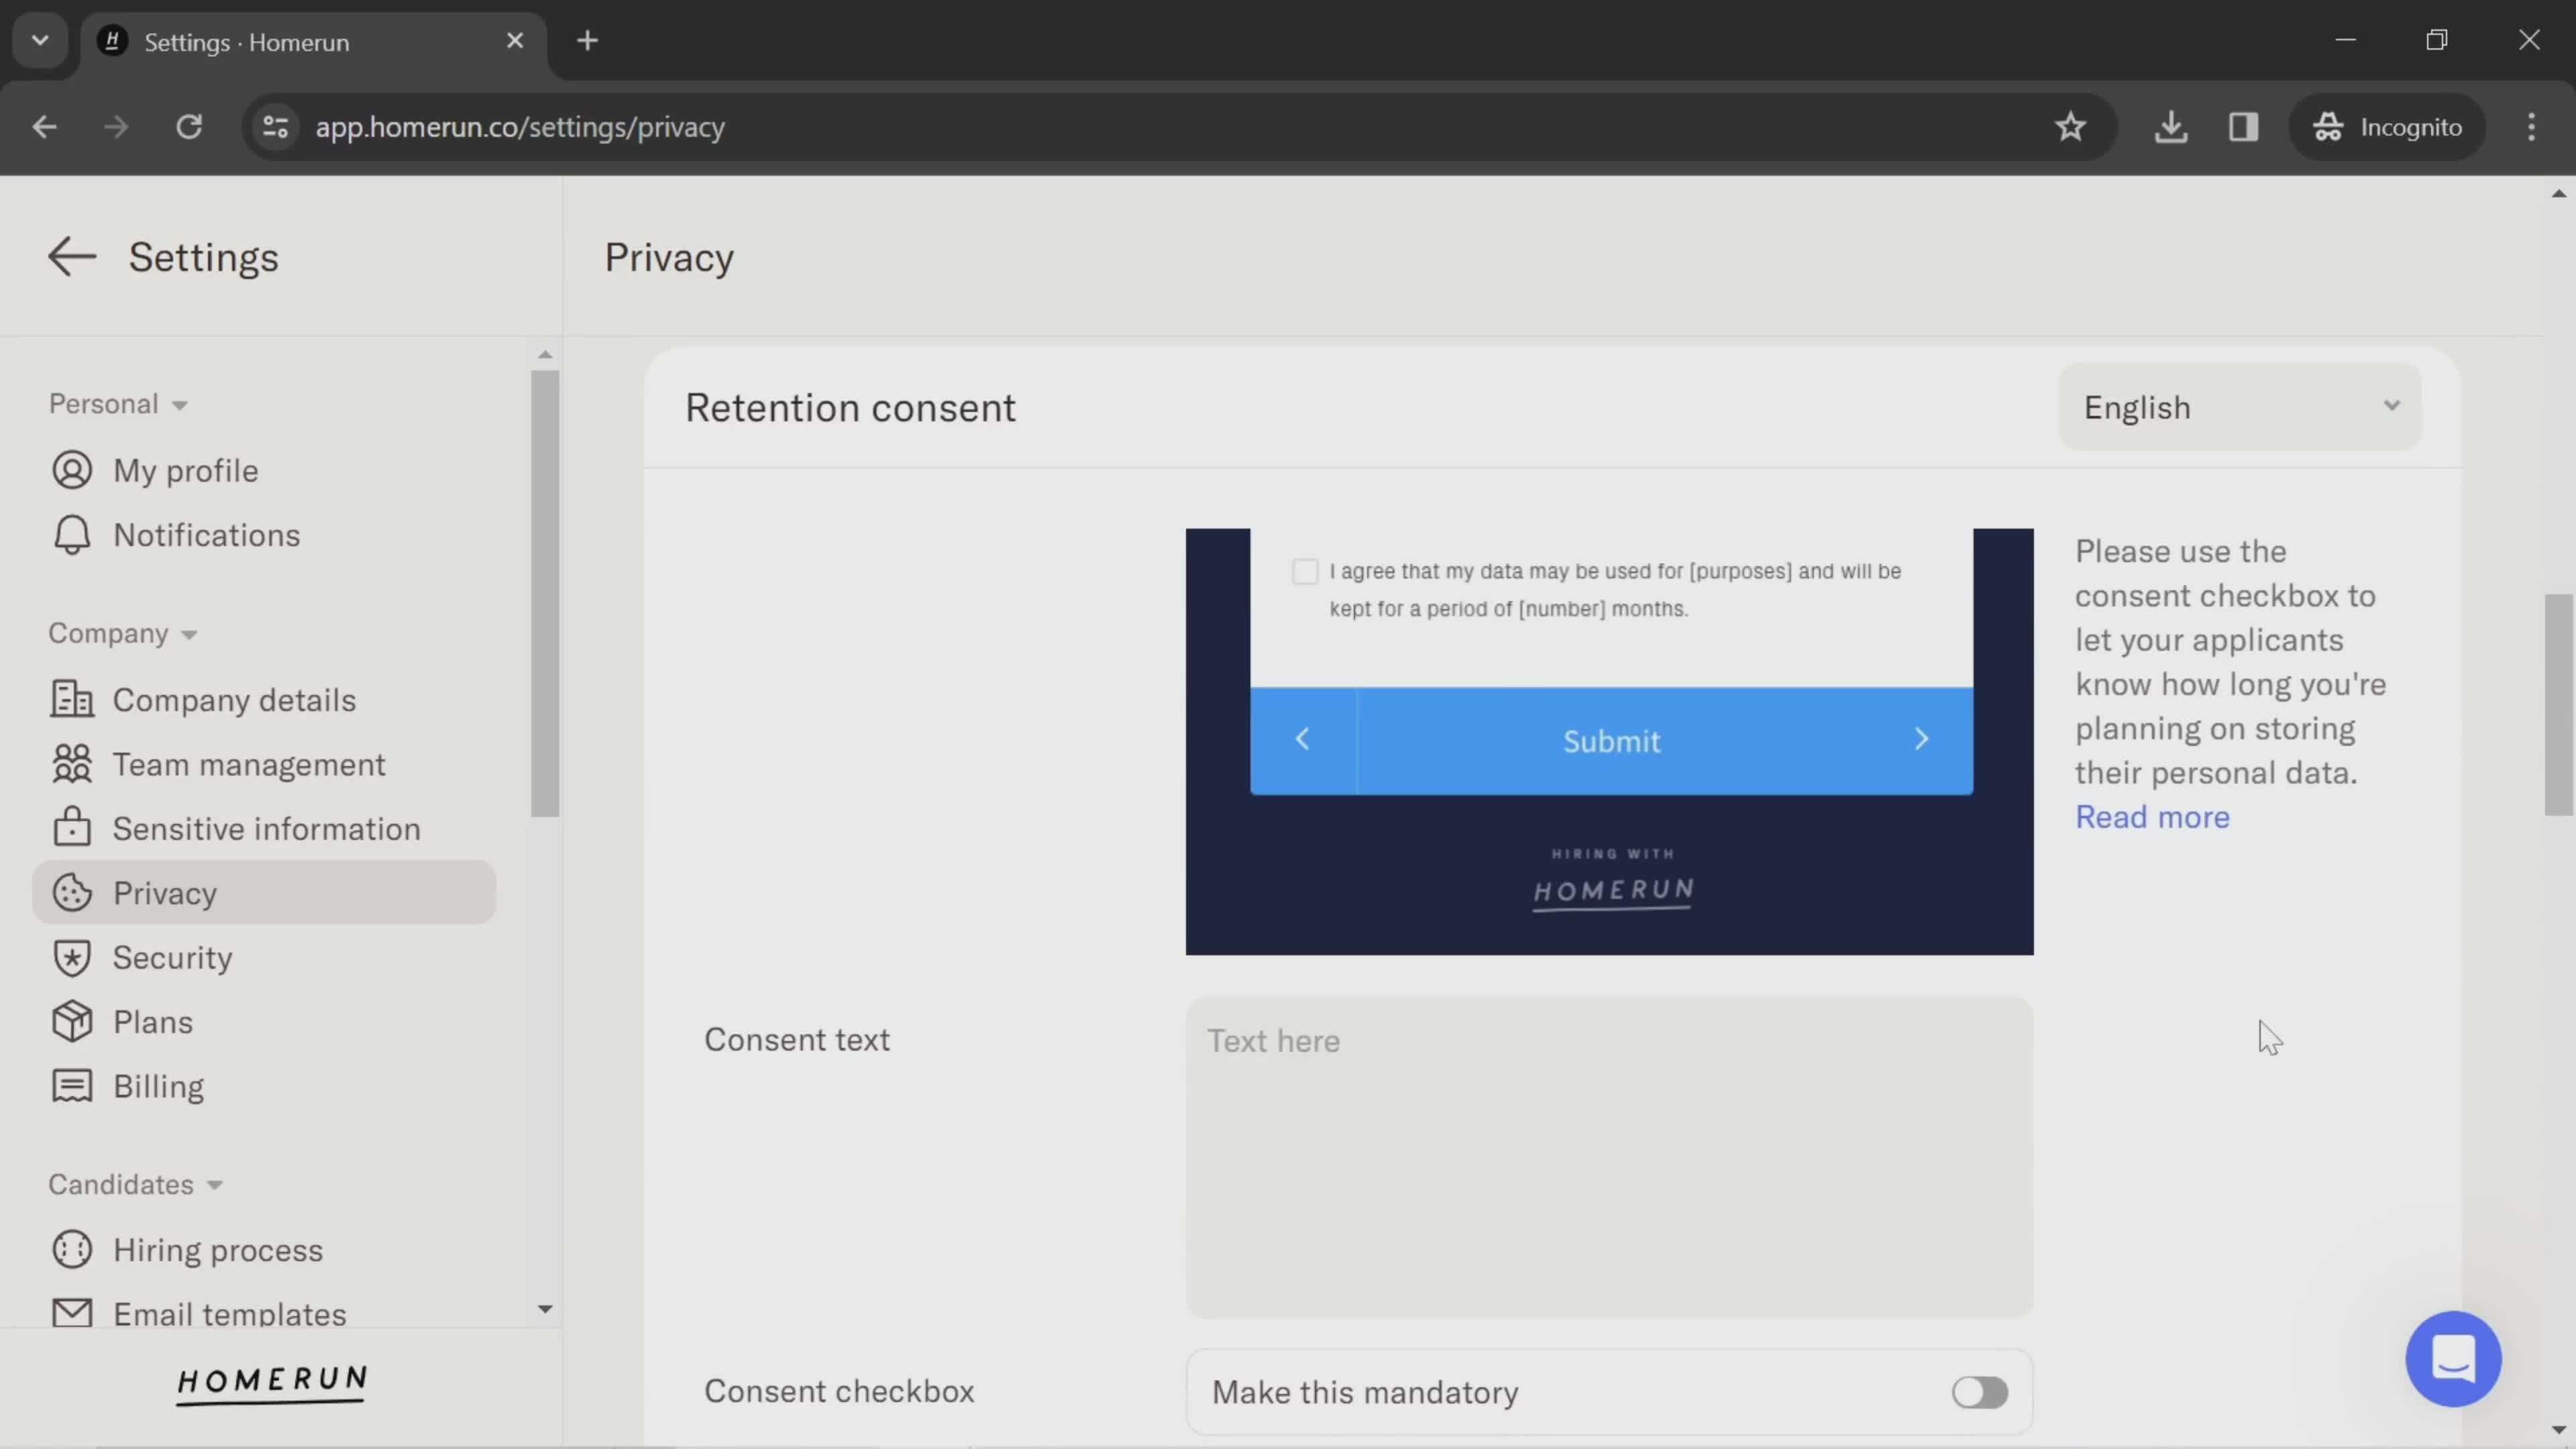This screenshot has height=1449, width=2576.
Task: Open browser downloads icon
Action: (2171, 127)
